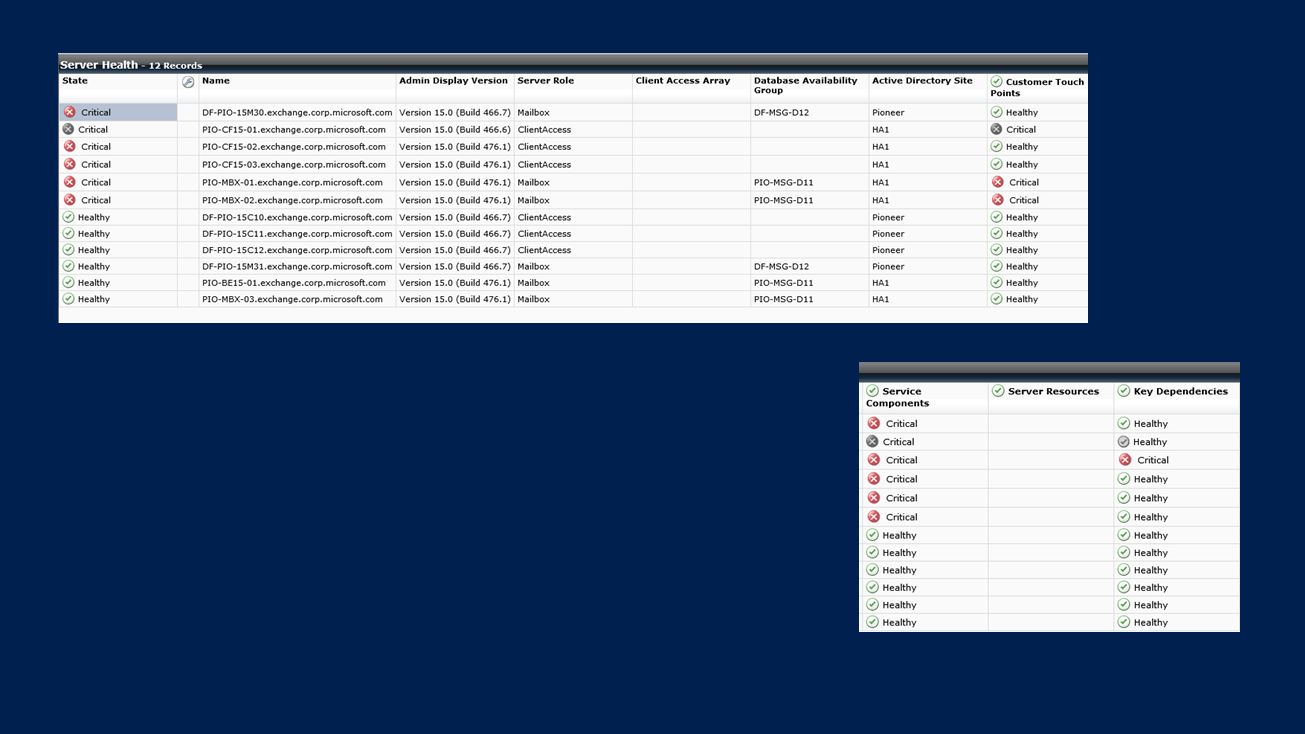Sort by Client Access Array column
This screenshot has width=1305, height=734.
pos(683,81)
